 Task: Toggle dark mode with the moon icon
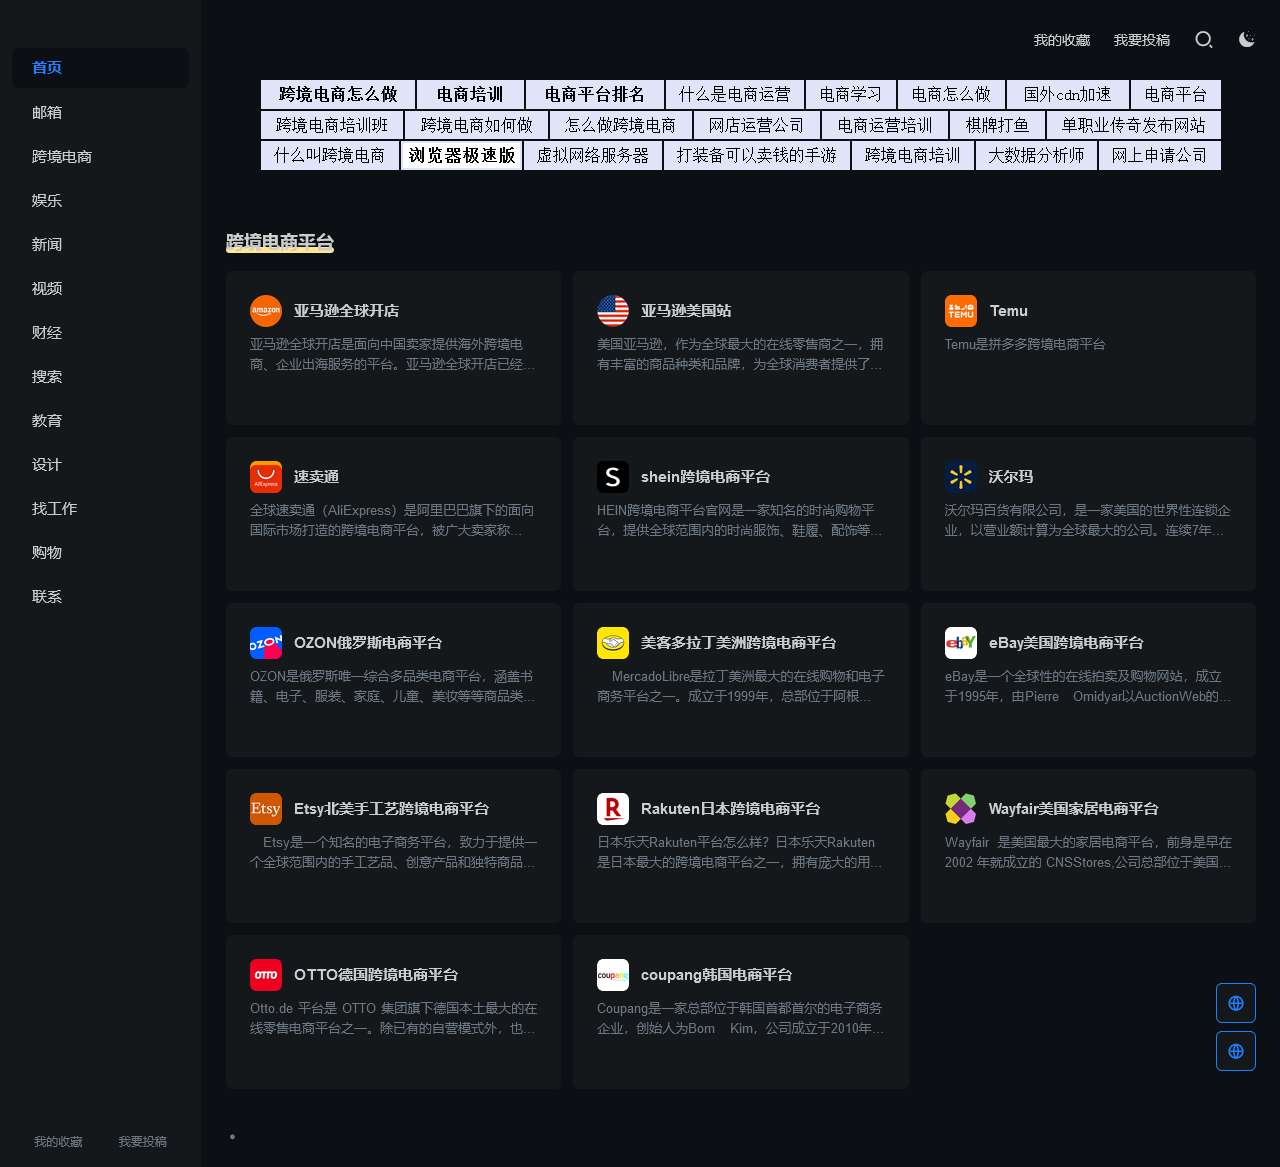click(1246, 40)
